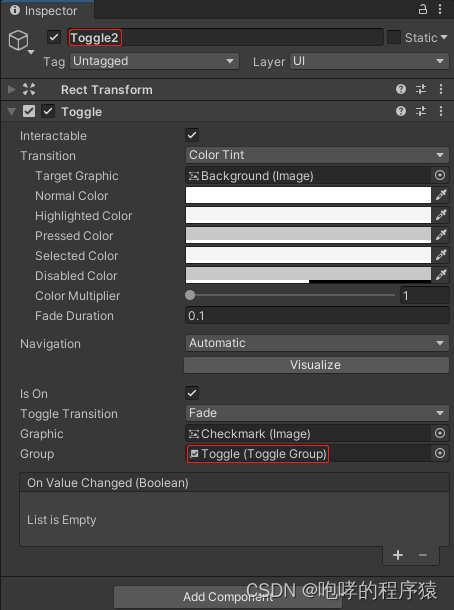The width and height of the screenshot is (454, 610).
Task: Enable the Static checkbox
Action: tap(394, 37)
